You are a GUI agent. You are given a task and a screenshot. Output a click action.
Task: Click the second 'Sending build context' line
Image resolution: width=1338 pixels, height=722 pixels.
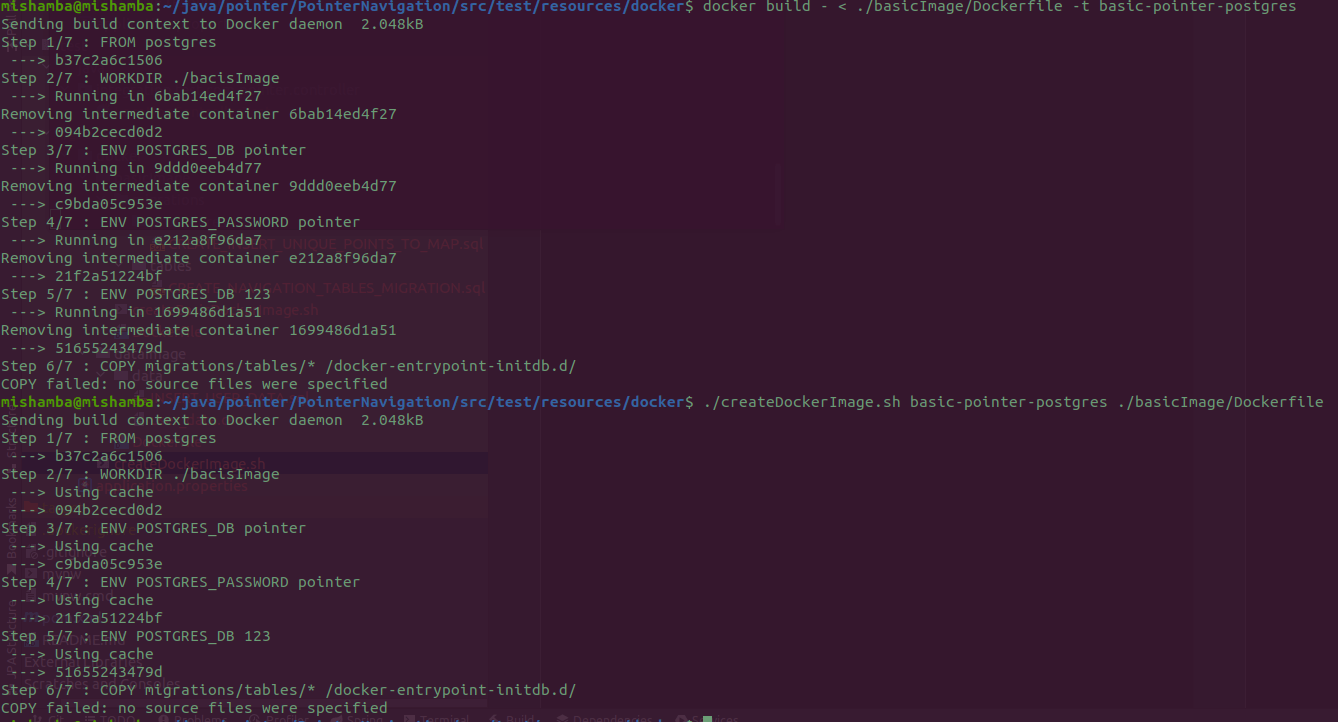(212, 420)
